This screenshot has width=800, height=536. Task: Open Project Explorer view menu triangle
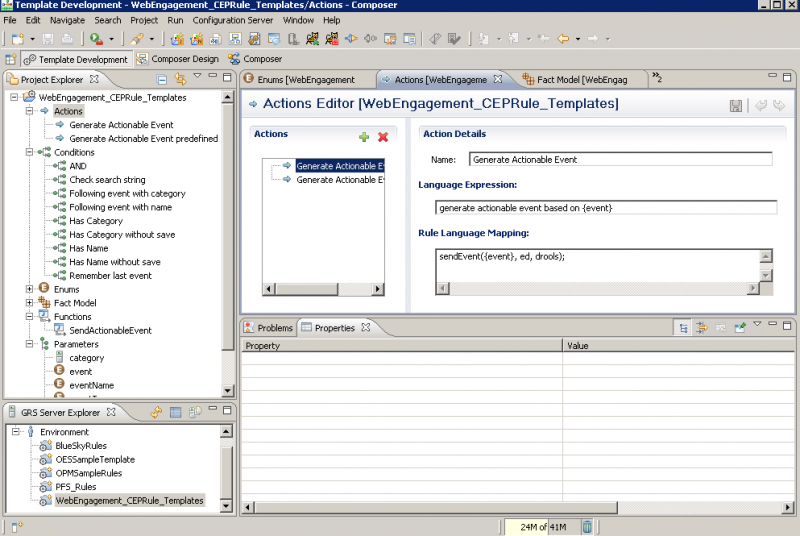pyautogui.click(x=197, y=76)
